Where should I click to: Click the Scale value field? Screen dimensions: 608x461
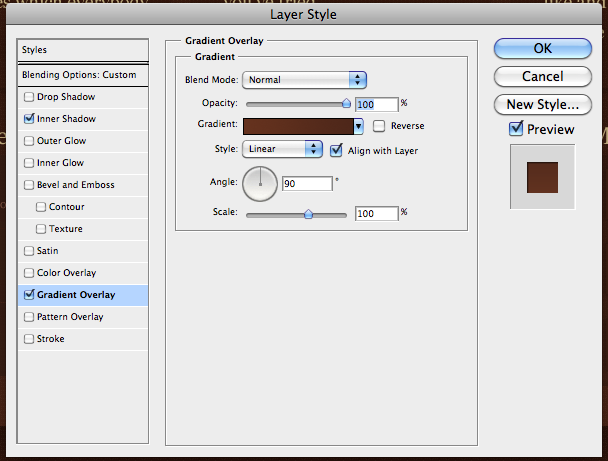(377, 214)
